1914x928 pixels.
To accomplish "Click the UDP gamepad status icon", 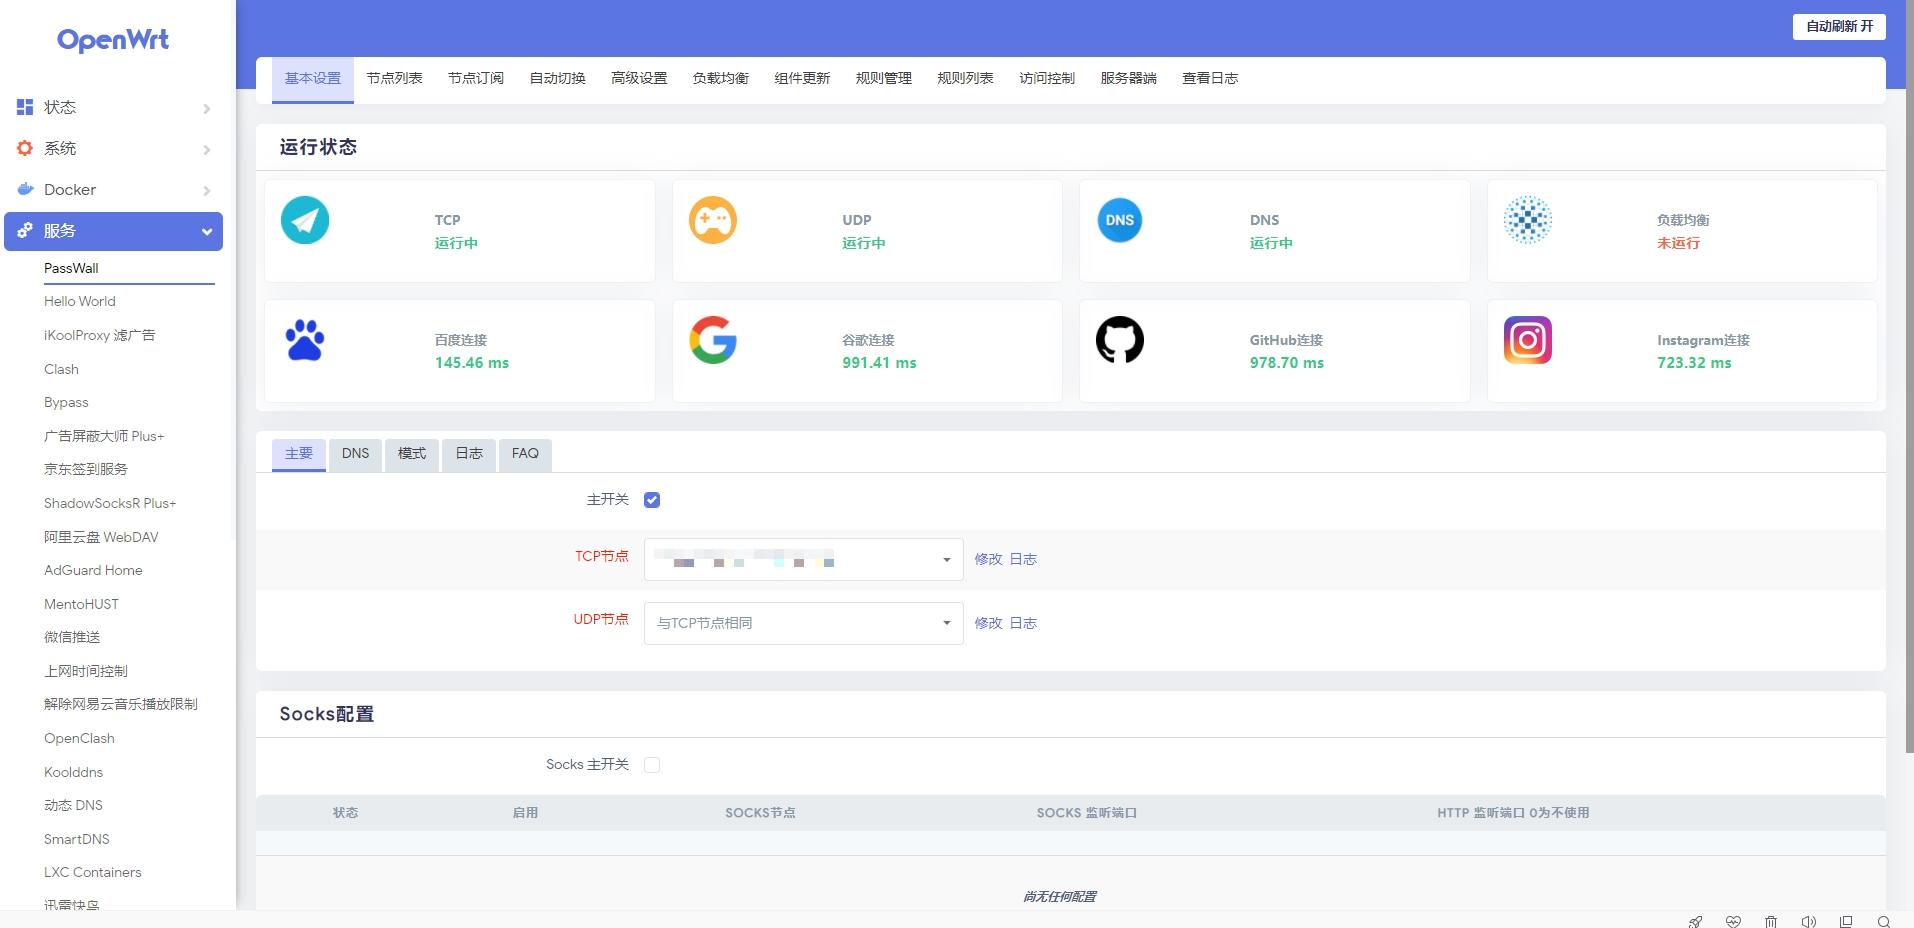I will tap(713, 220).
